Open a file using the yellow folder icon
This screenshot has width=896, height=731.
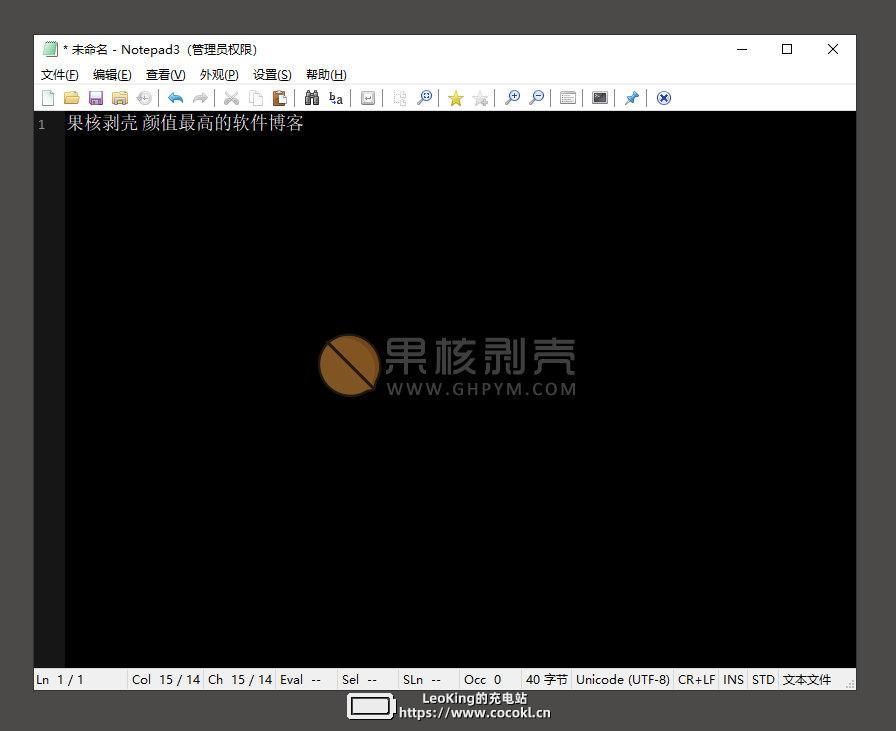pos(71,98)
